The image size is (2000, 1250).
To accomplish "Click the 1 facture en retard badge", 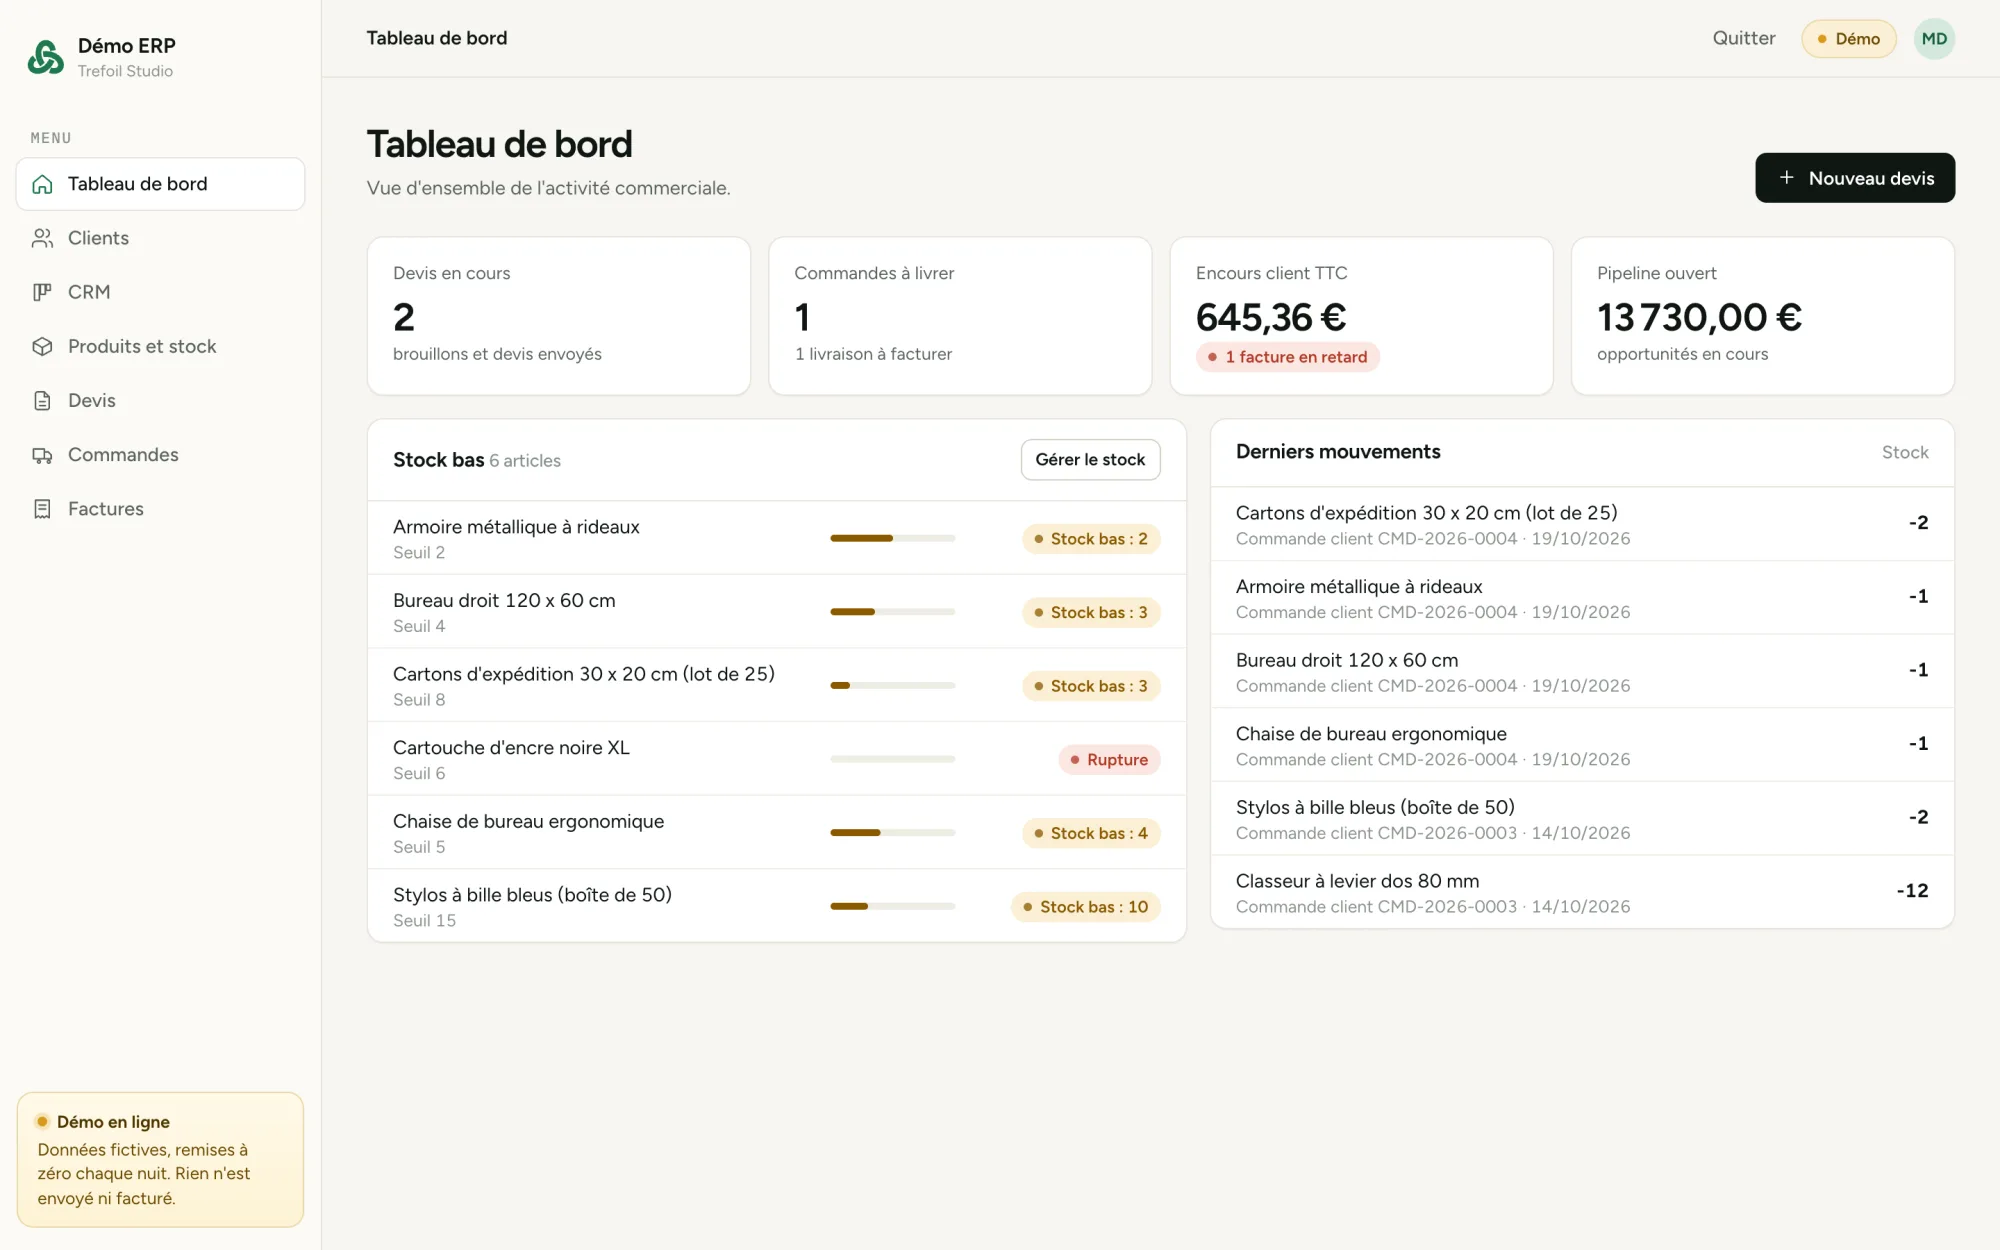I will (1288, 357).
